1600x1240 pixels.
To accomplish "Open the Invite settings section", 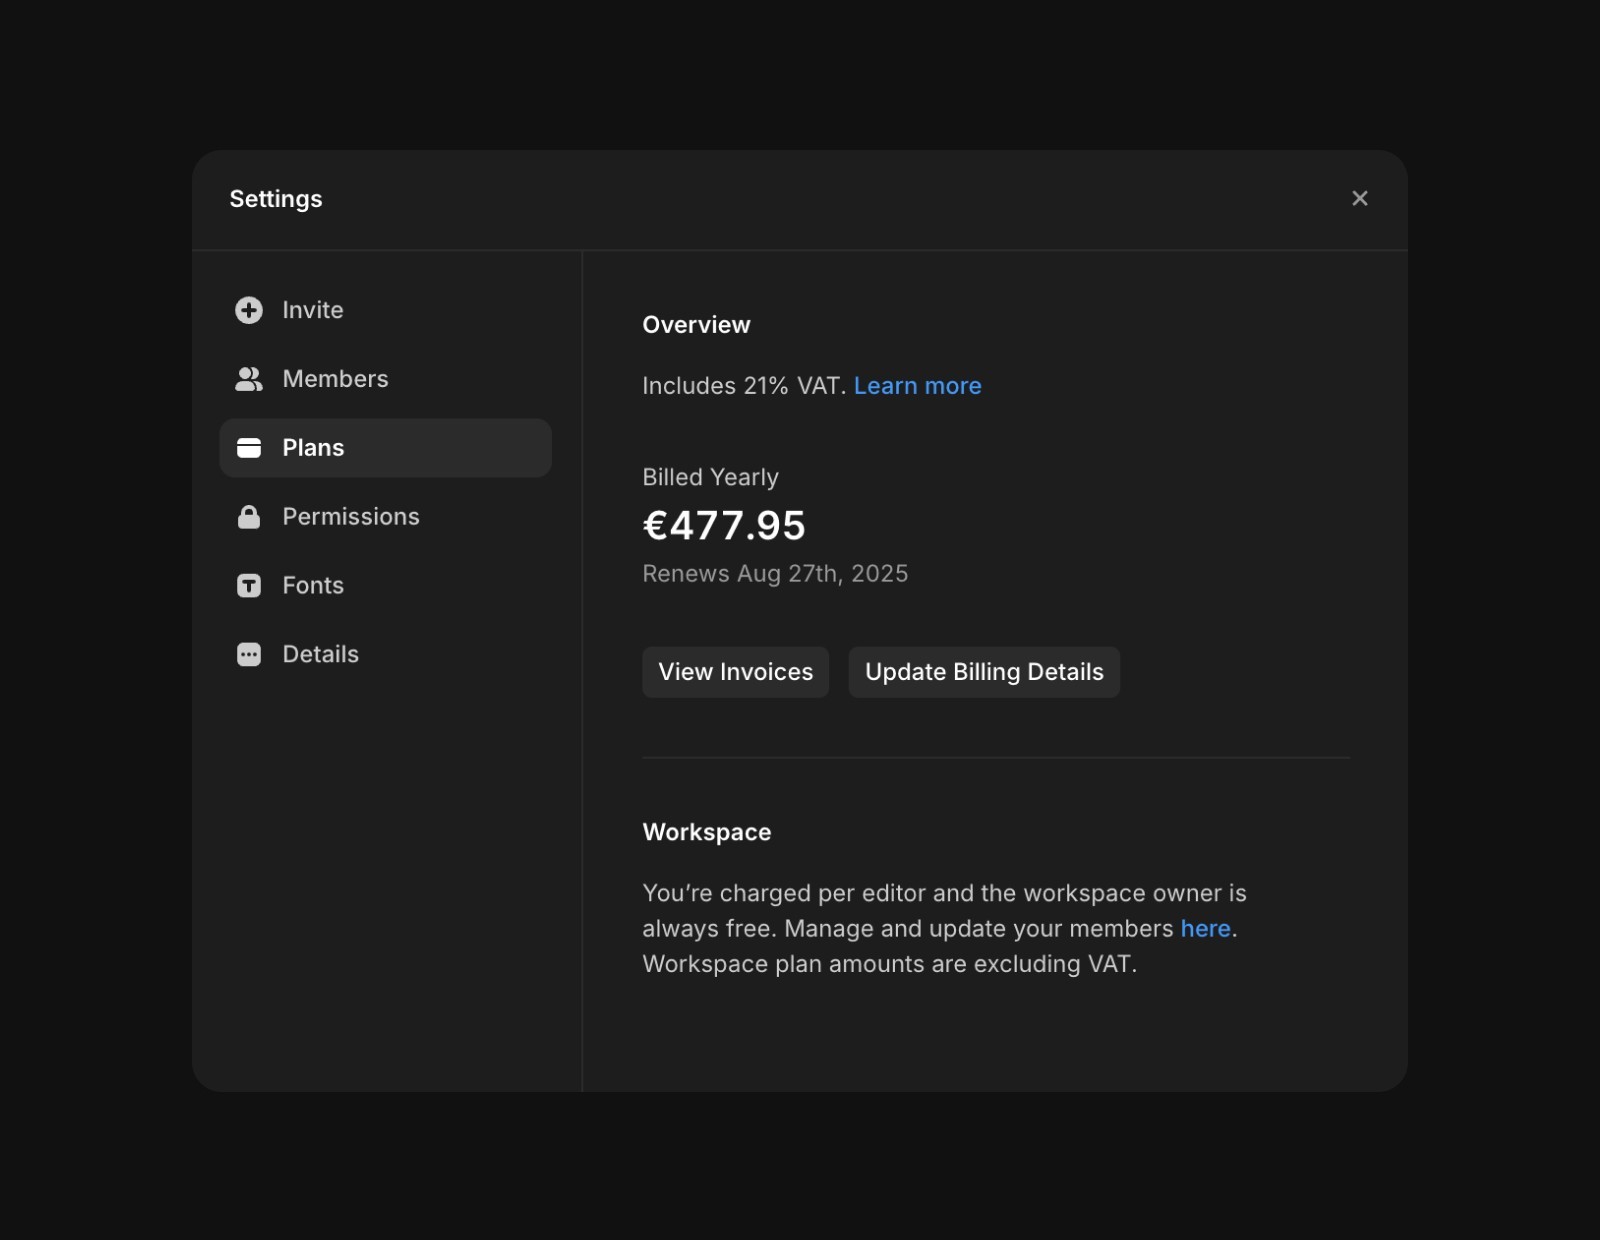I will click(386, 310).
